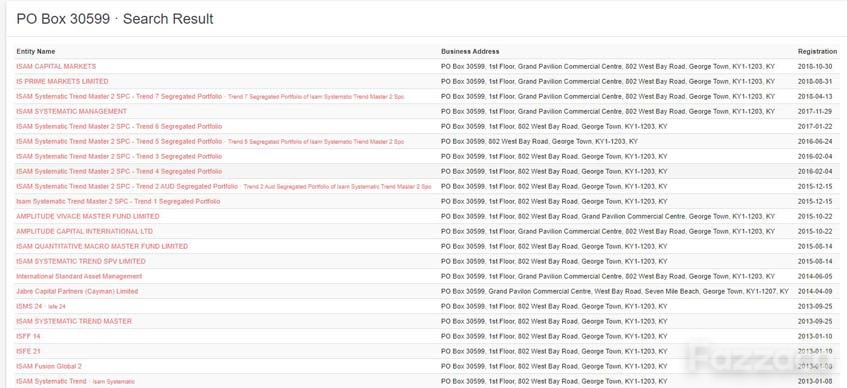Viewport: 847px width, 388px height.
Task: Select the ISFF 14 row registration date
Action: tap(815, 336)
